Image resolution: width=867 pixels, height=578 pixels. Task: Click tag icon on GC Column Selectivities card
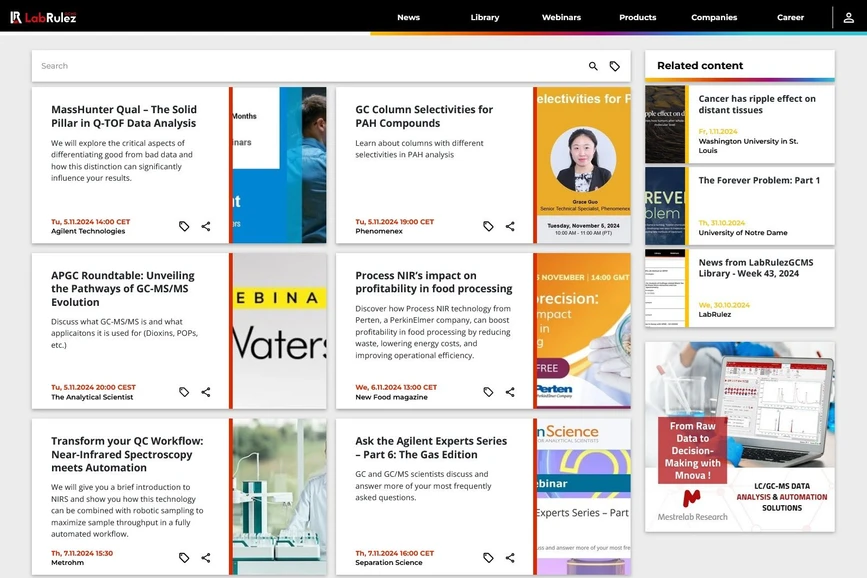pyautogui.click(x=488, y=226)
